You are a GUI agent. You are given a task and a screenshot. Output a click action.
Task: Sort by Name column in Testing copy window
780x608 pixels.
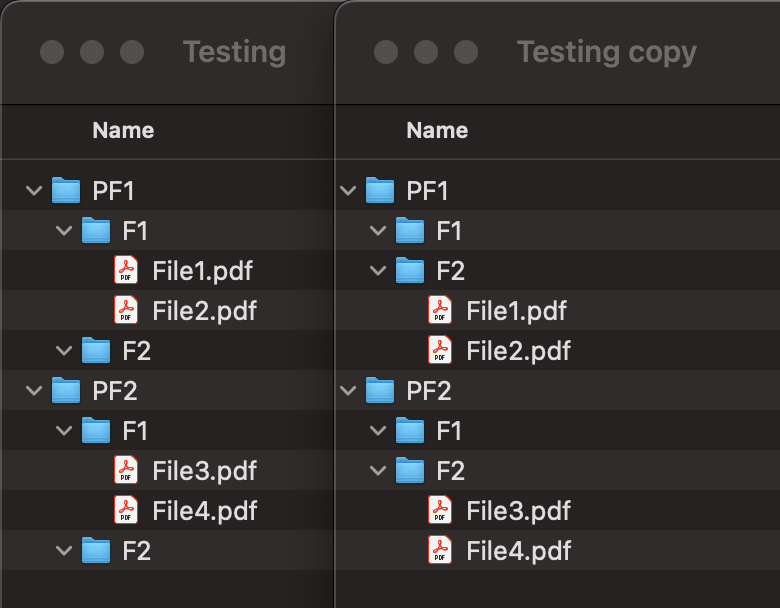point(437,130)
